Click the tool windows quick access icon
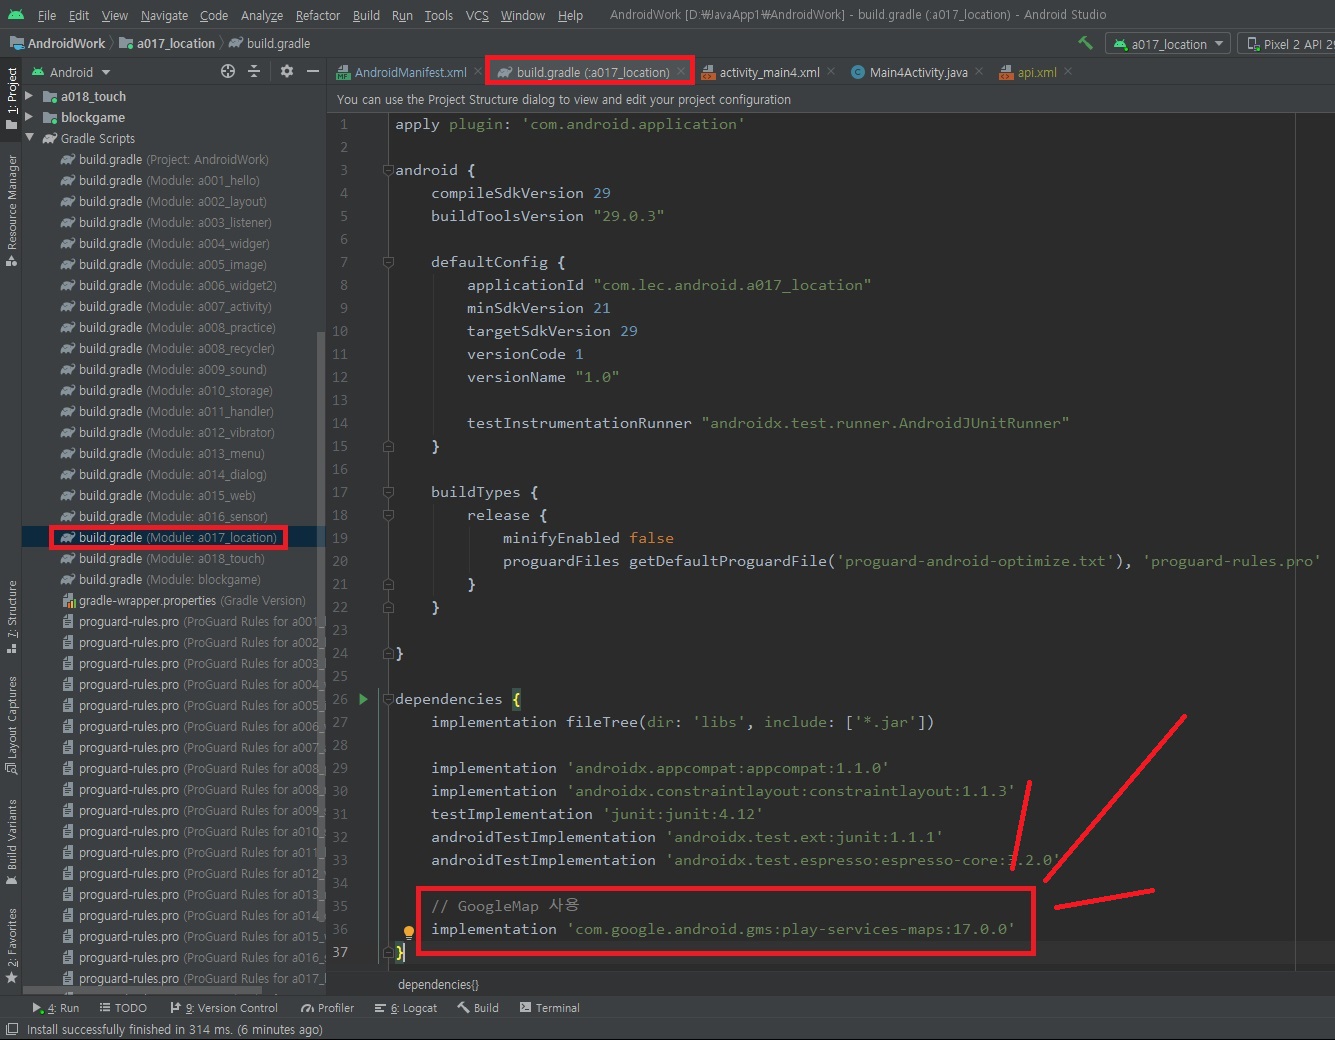This screenshot has height=1040, width=1335. click(11, 1029)
